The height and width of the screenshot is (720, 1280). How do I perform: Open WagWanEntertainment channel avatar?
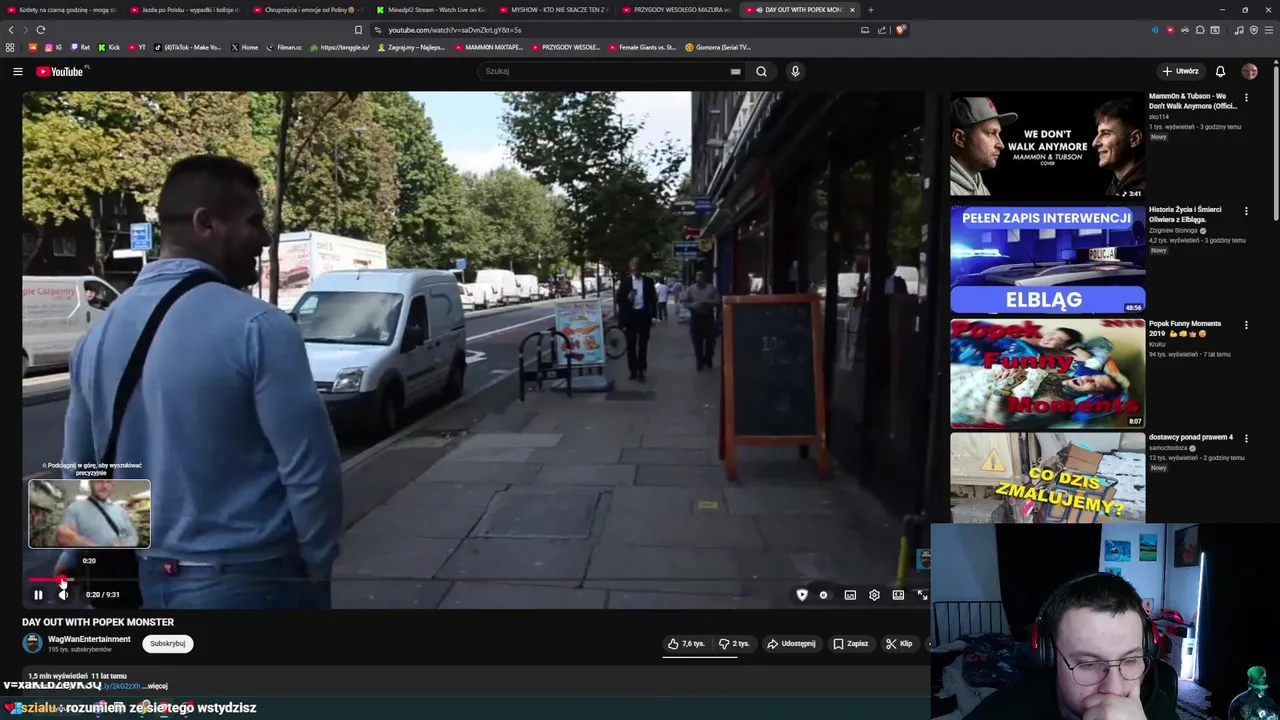(x=32, y=644)
